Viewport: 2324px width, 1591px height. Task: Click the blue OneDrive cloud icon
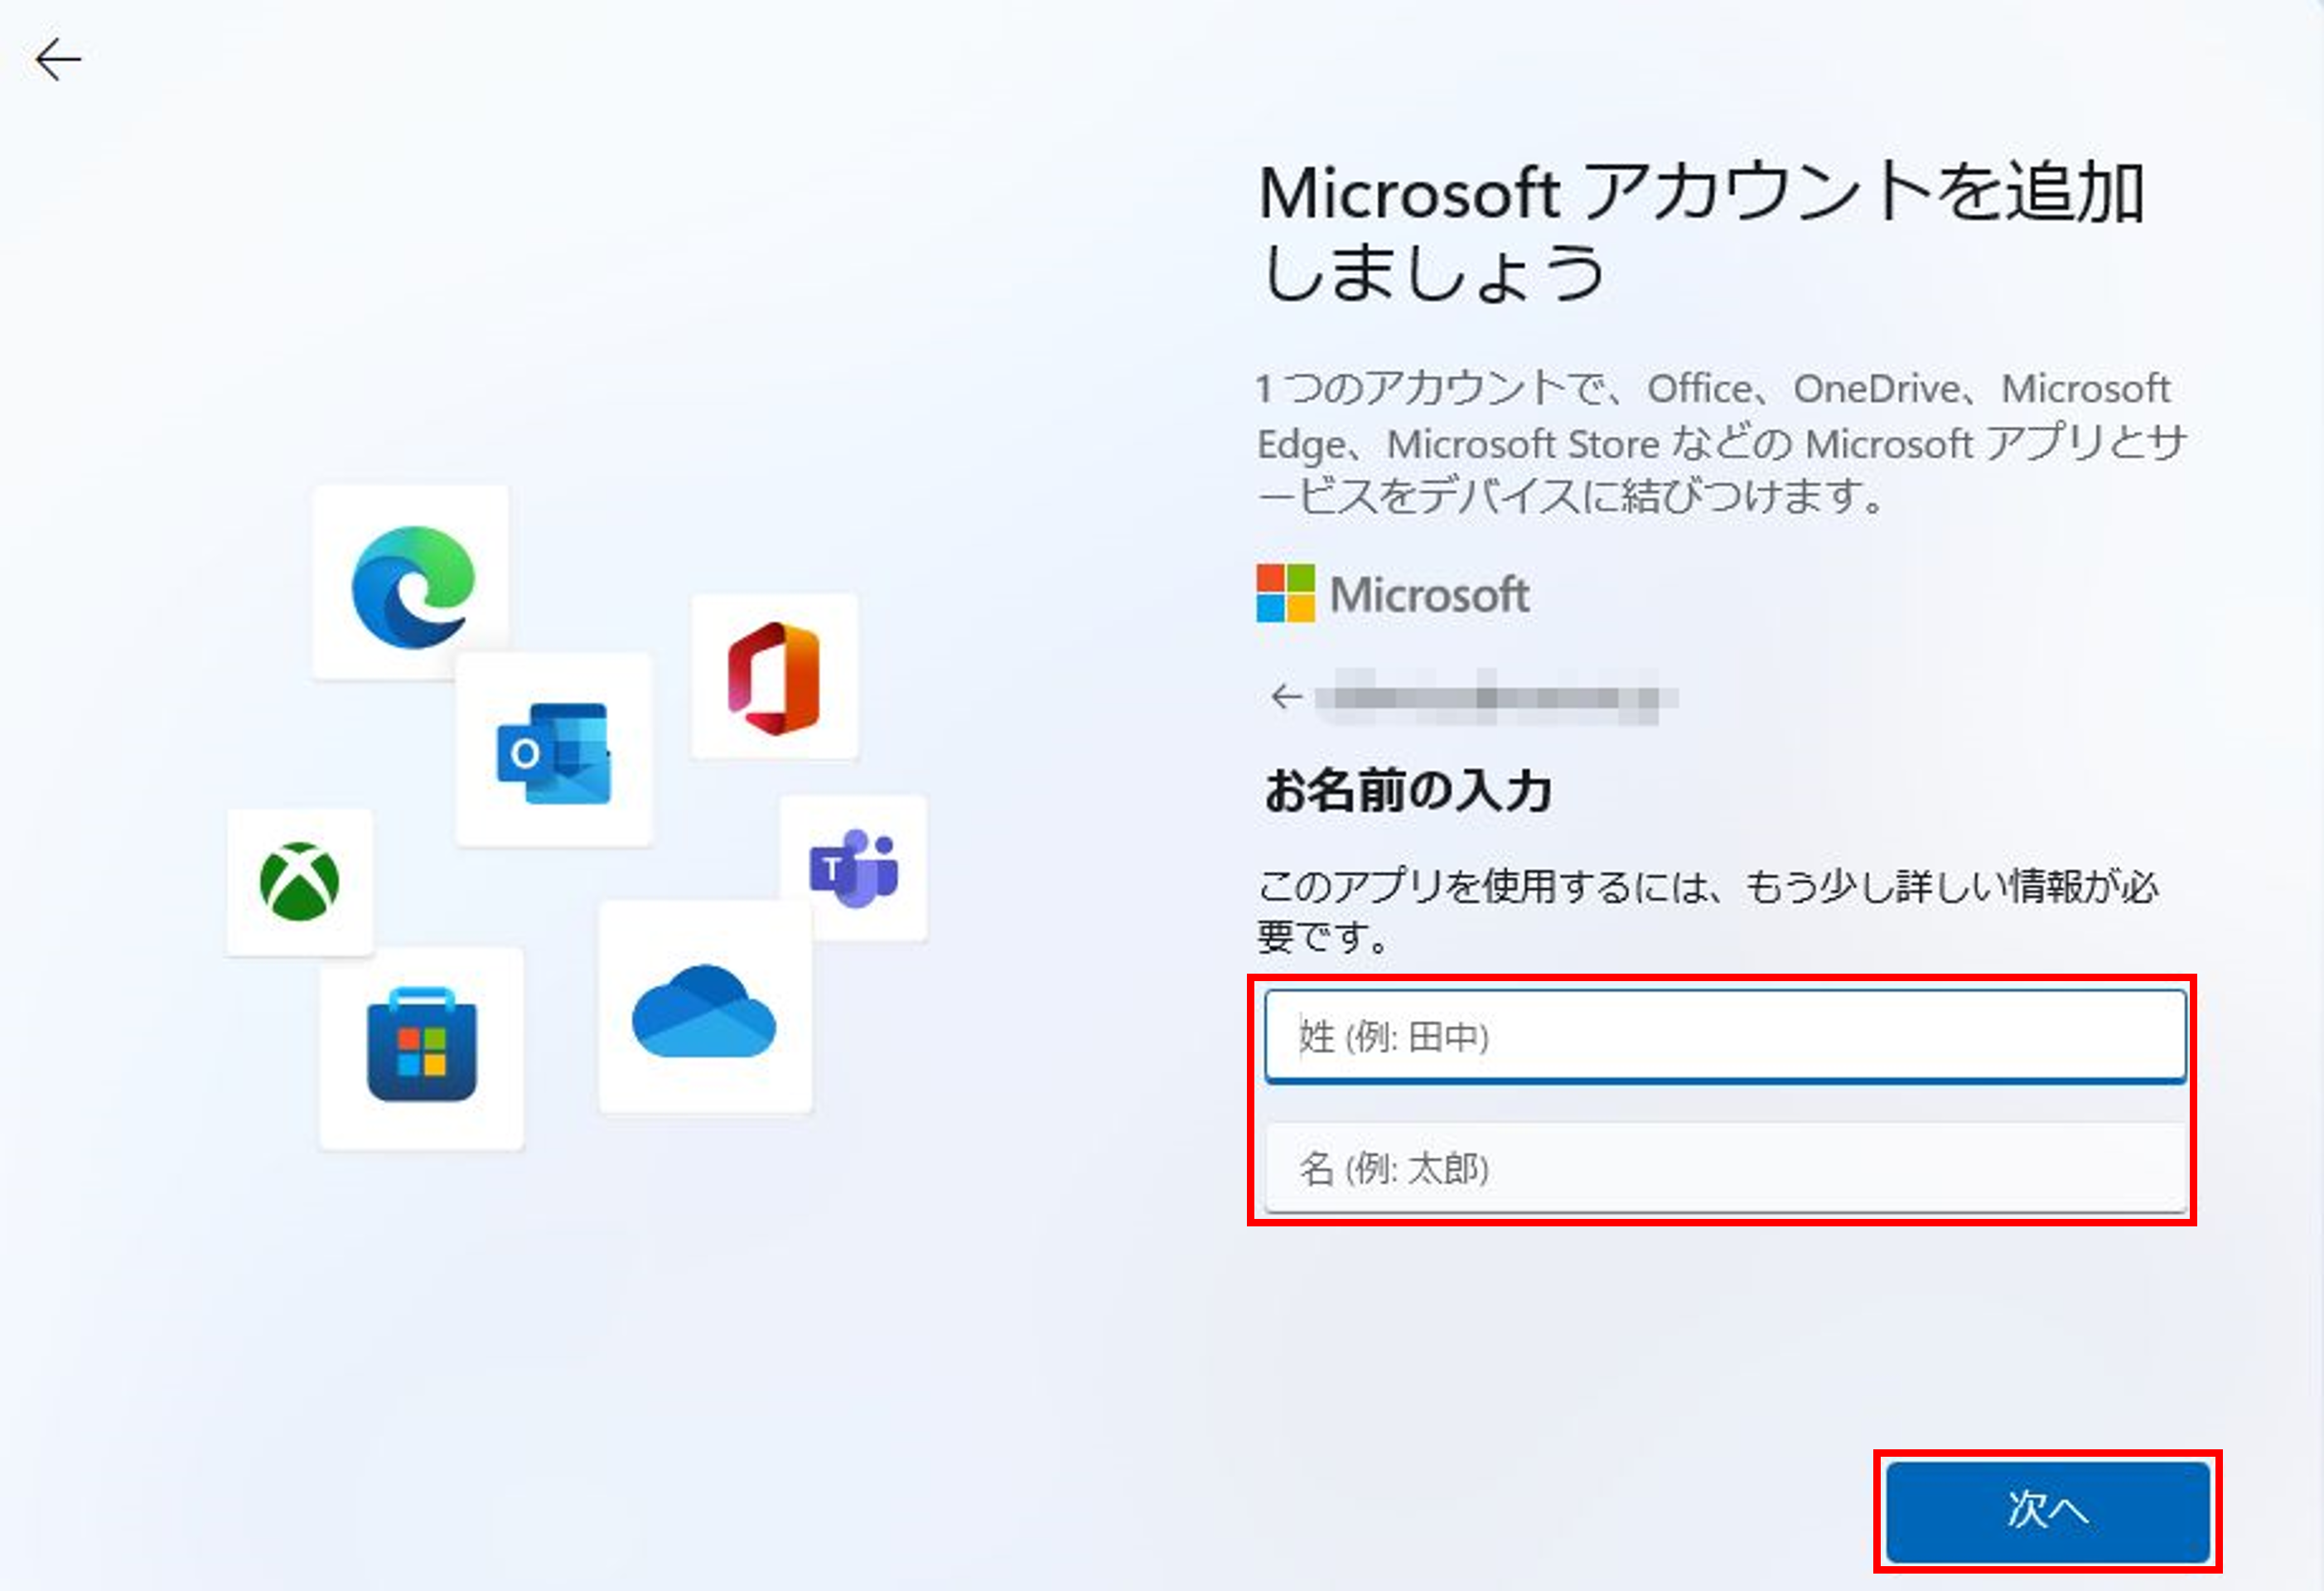coord(704,1011)
